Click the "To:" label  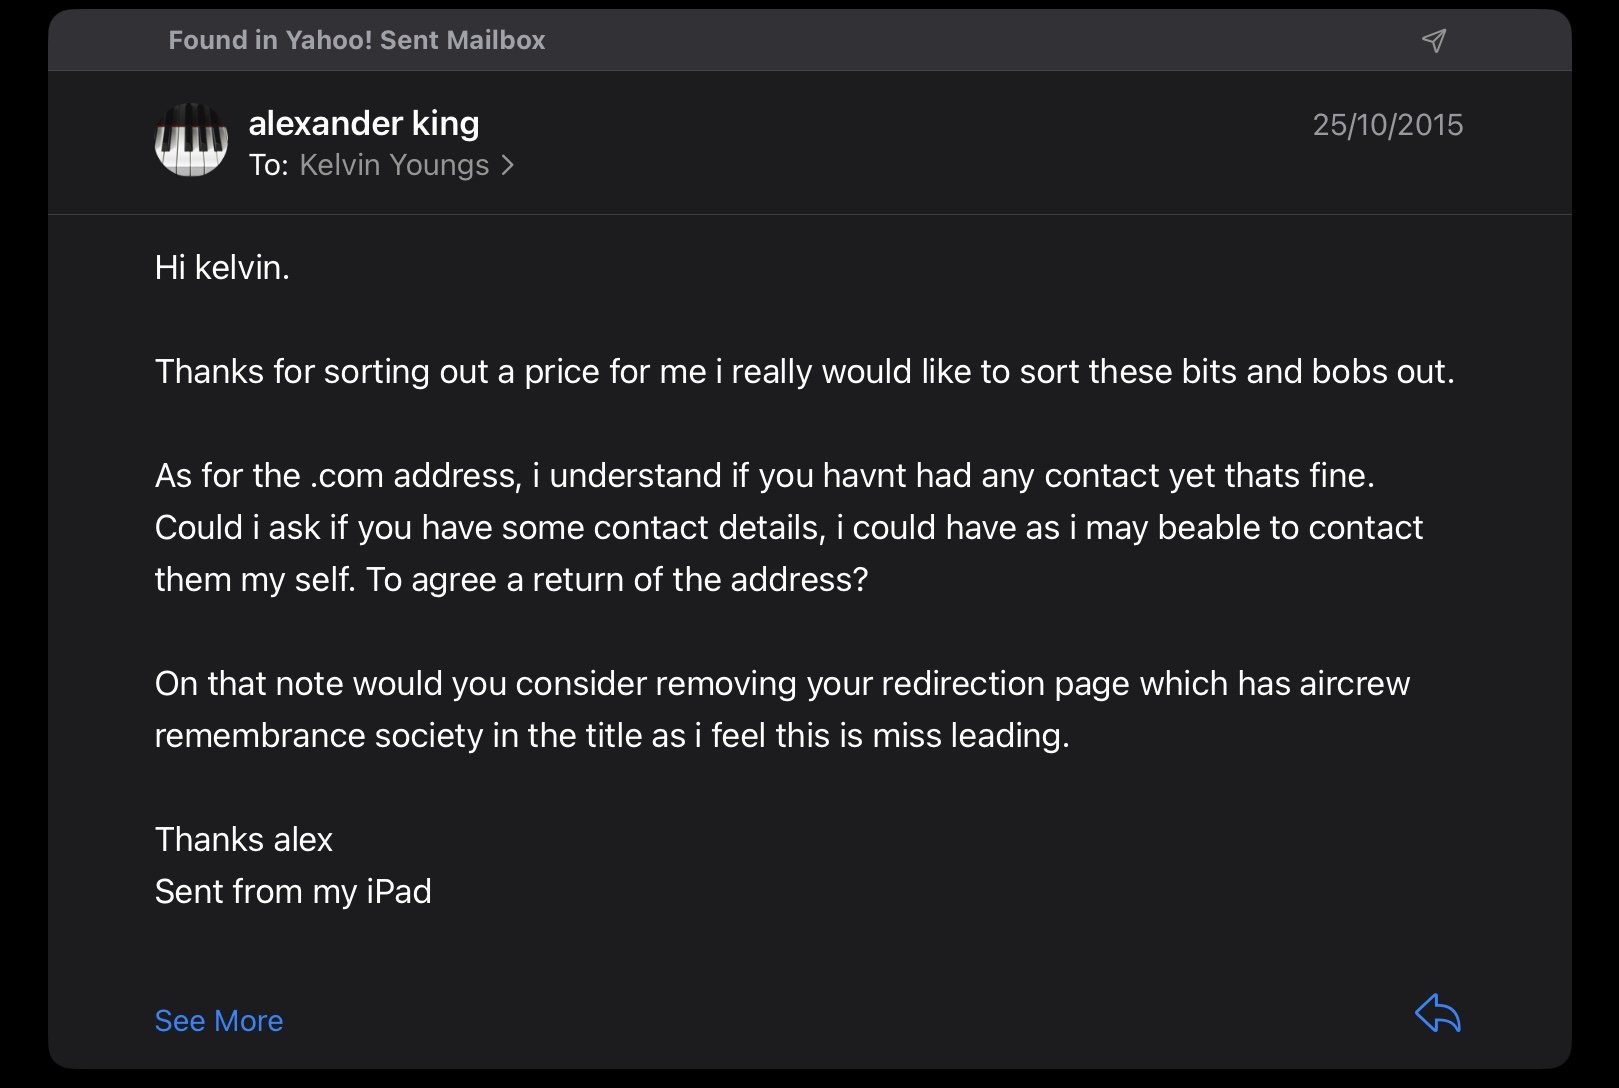(x=268, y=165)
